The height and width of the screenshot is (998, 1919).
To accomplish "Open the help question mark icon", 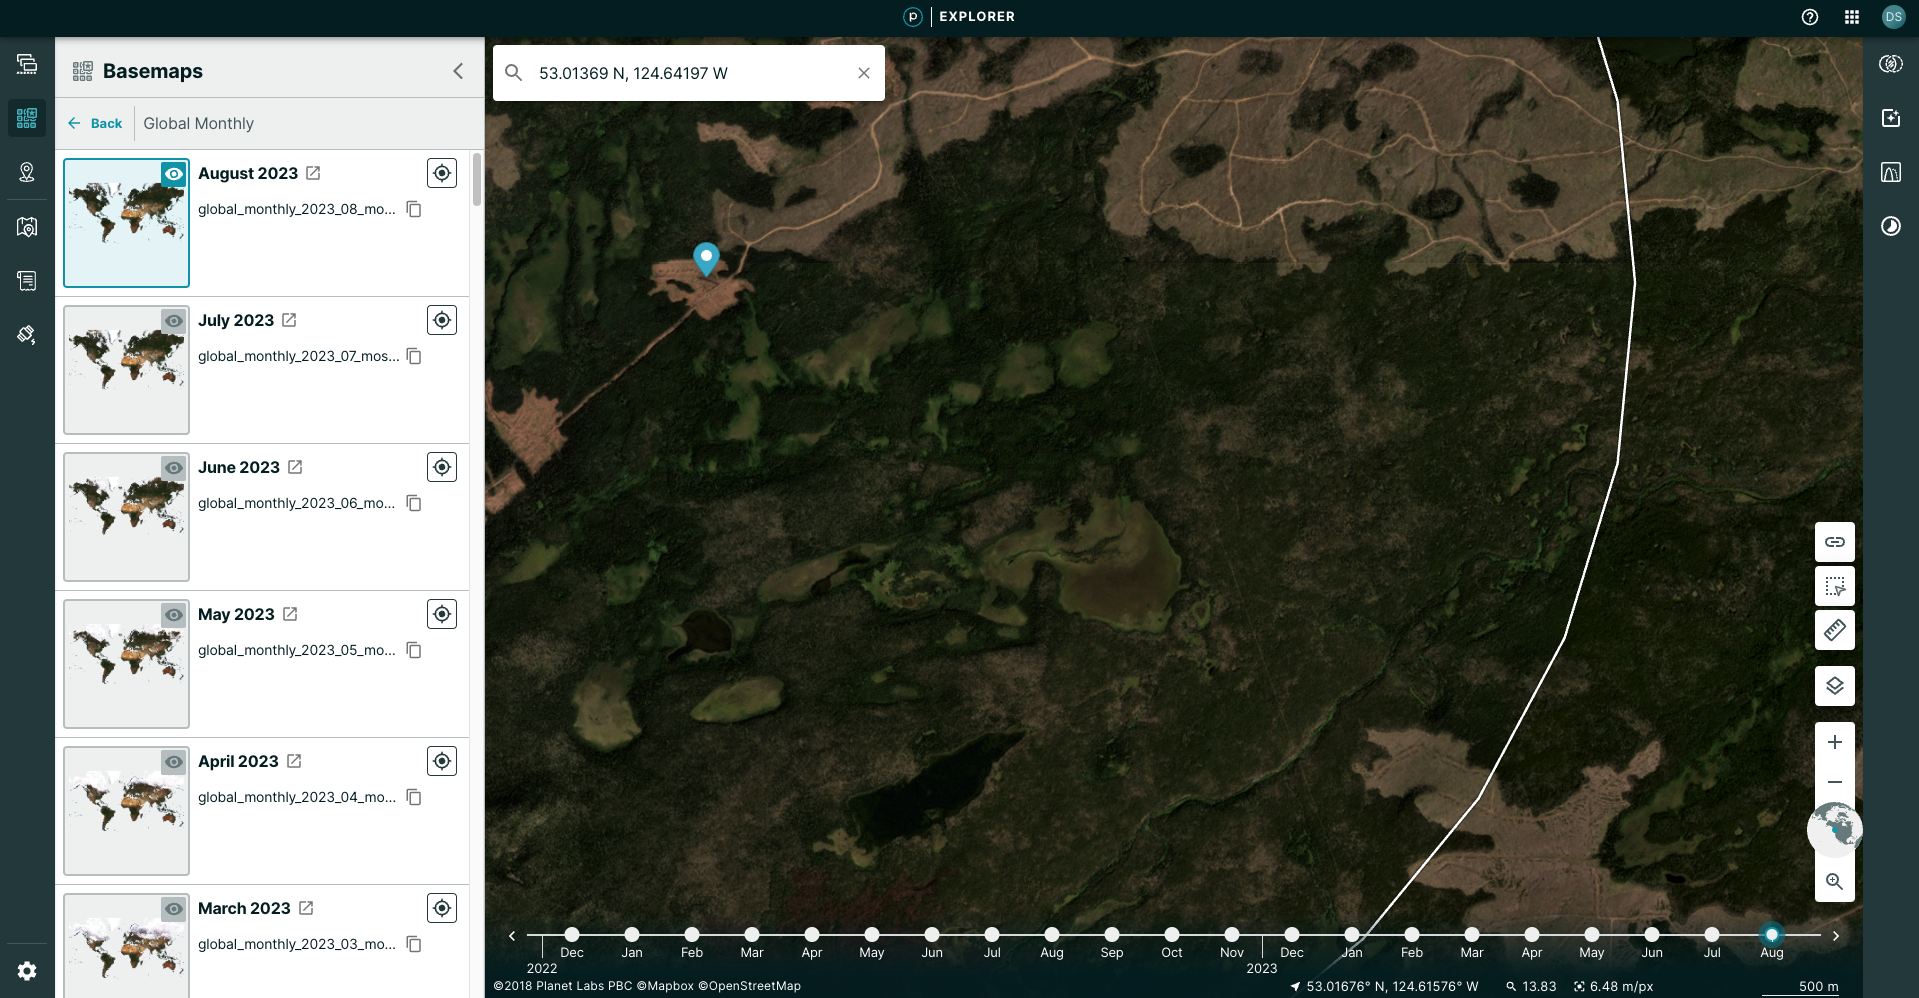I will pos(1810,17).
